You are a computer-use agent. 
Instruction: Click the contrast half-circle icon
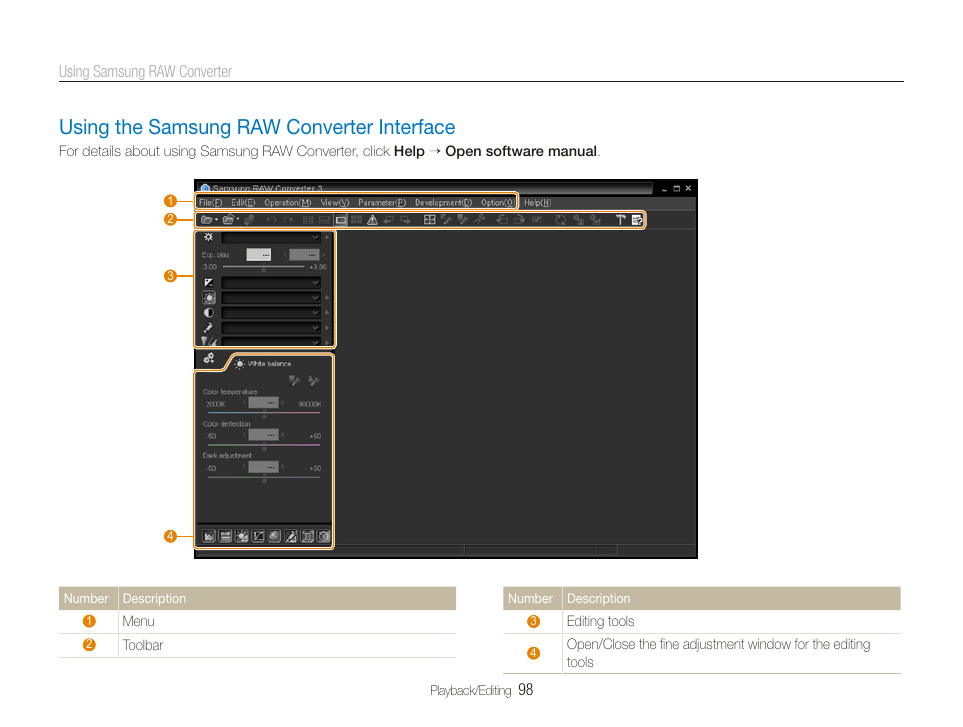pos(209,313)
